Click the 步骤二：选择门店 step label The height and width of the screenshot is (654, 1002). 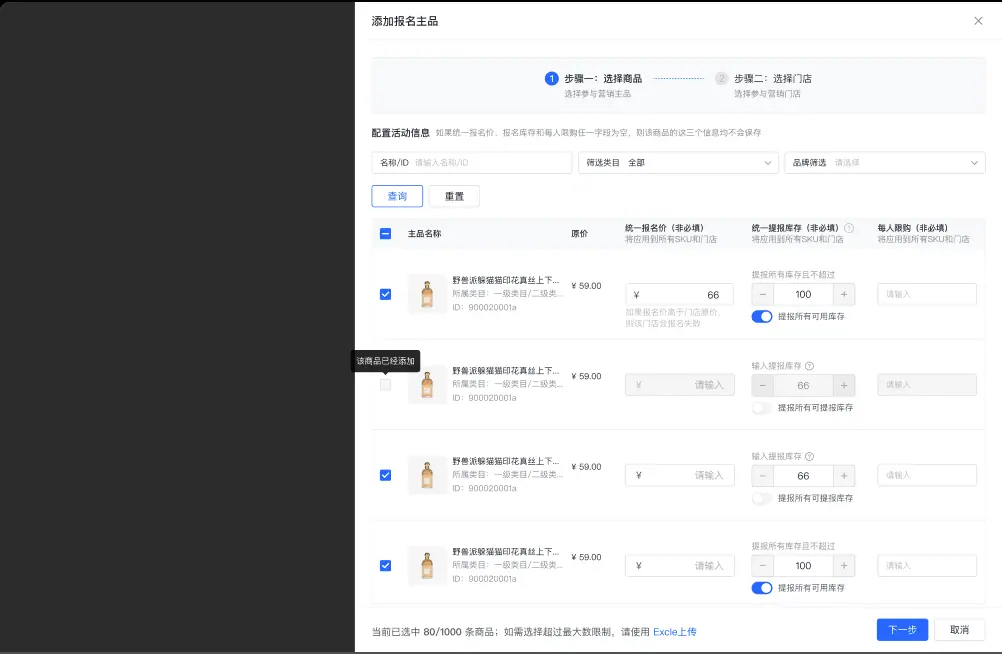tap(773, 79)
